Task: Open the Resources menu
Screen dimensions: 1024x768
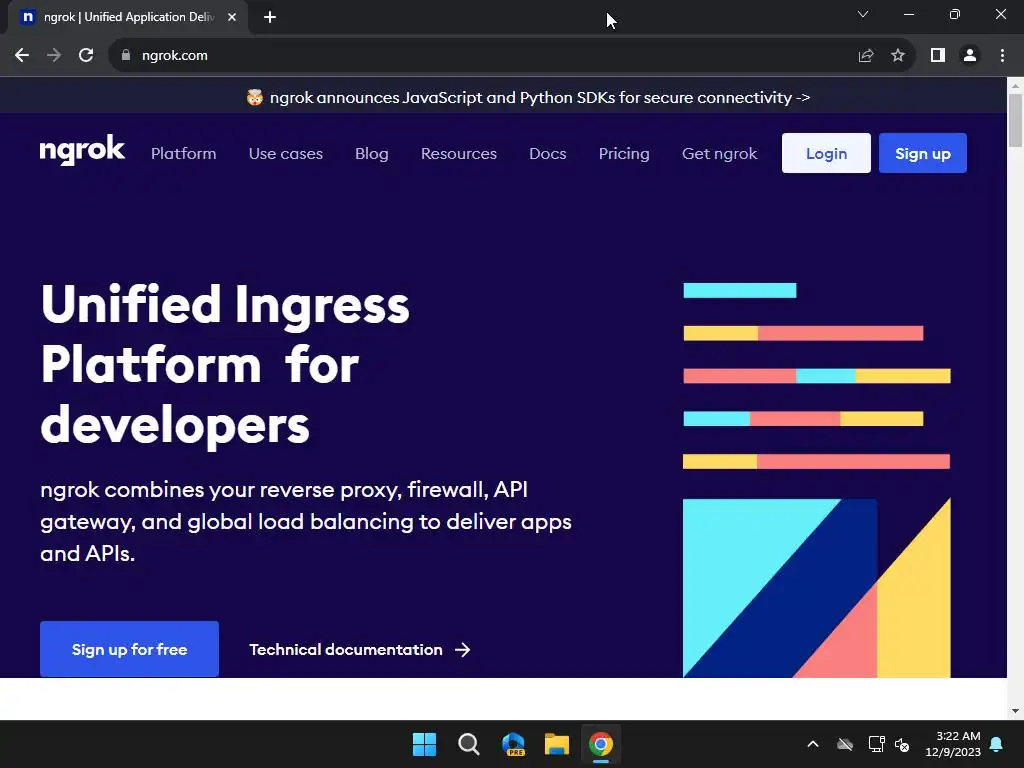Action: tap(458, 153)
